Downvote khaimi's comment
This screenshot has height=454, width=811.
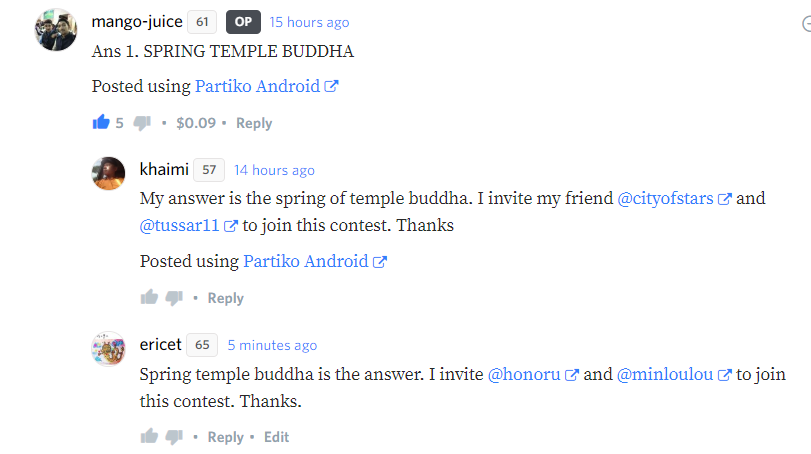pyautogui.click(x=174, y=298)
